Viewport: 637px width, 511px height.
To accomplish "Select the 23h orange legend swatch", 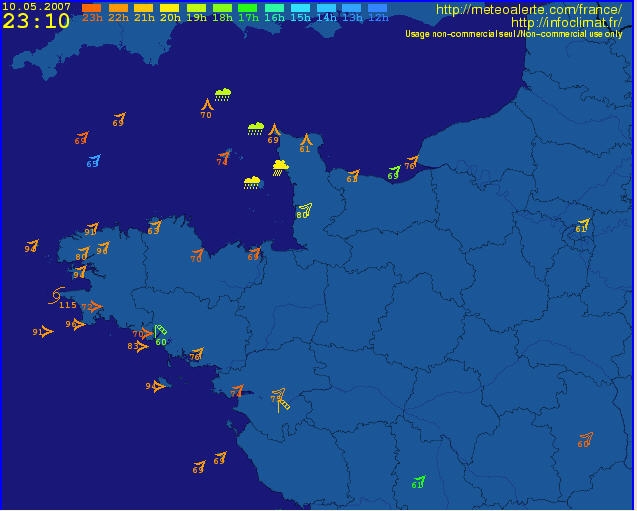I will click(91, 8).
